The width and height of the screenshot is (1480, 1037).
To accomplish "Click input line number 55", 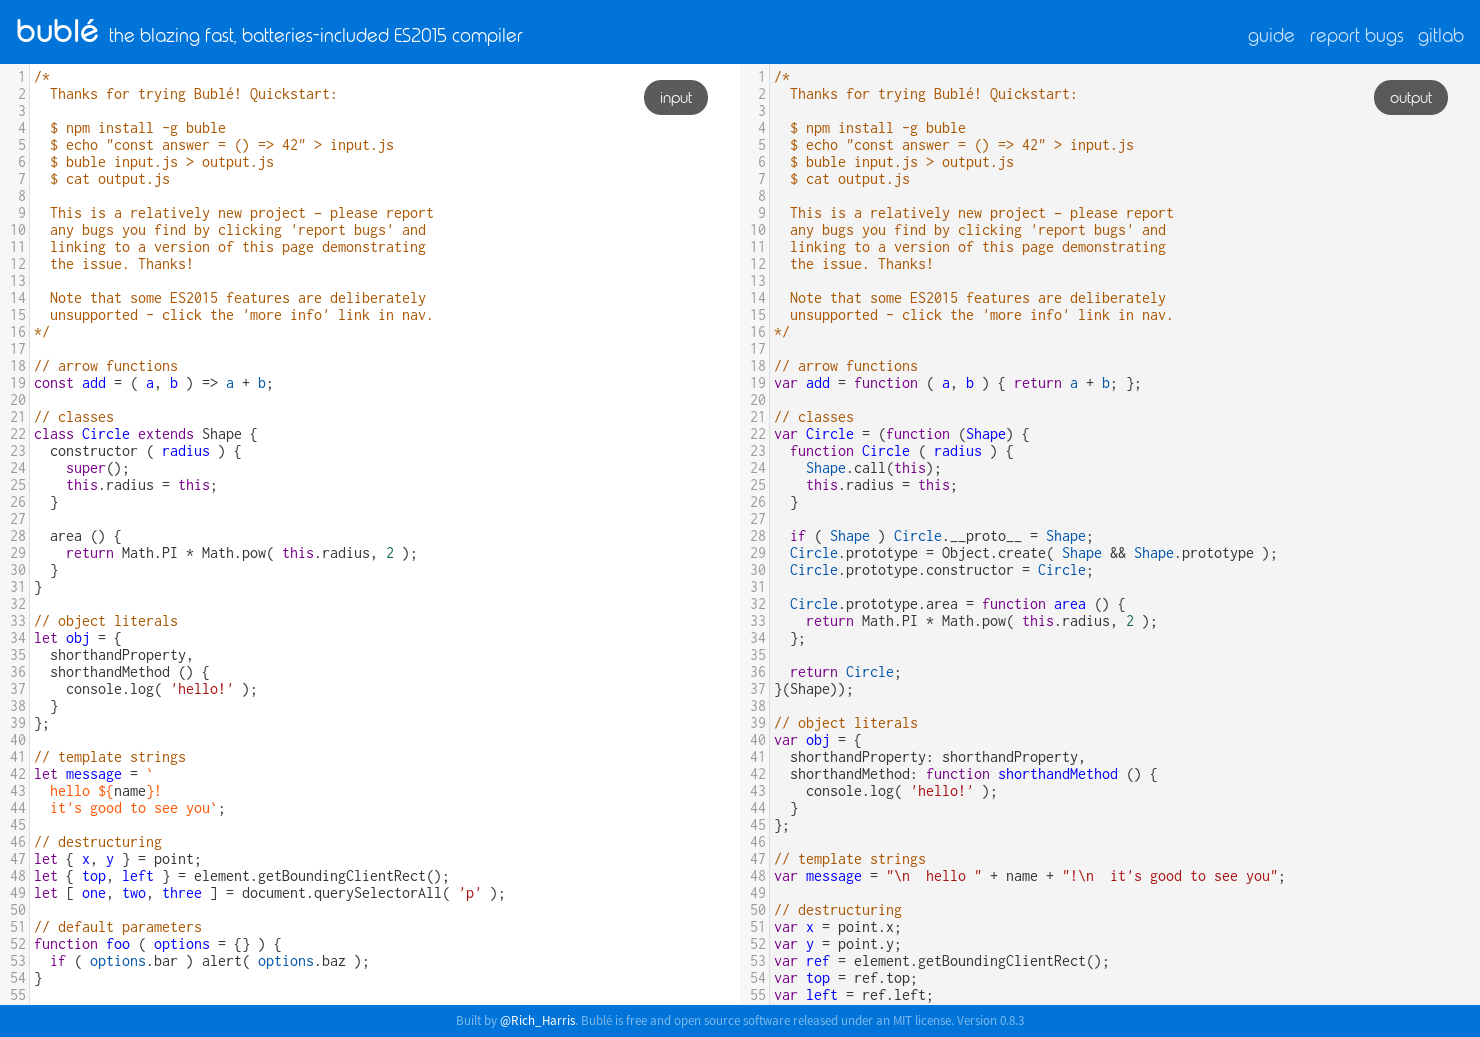I will (x=18, y=995).
